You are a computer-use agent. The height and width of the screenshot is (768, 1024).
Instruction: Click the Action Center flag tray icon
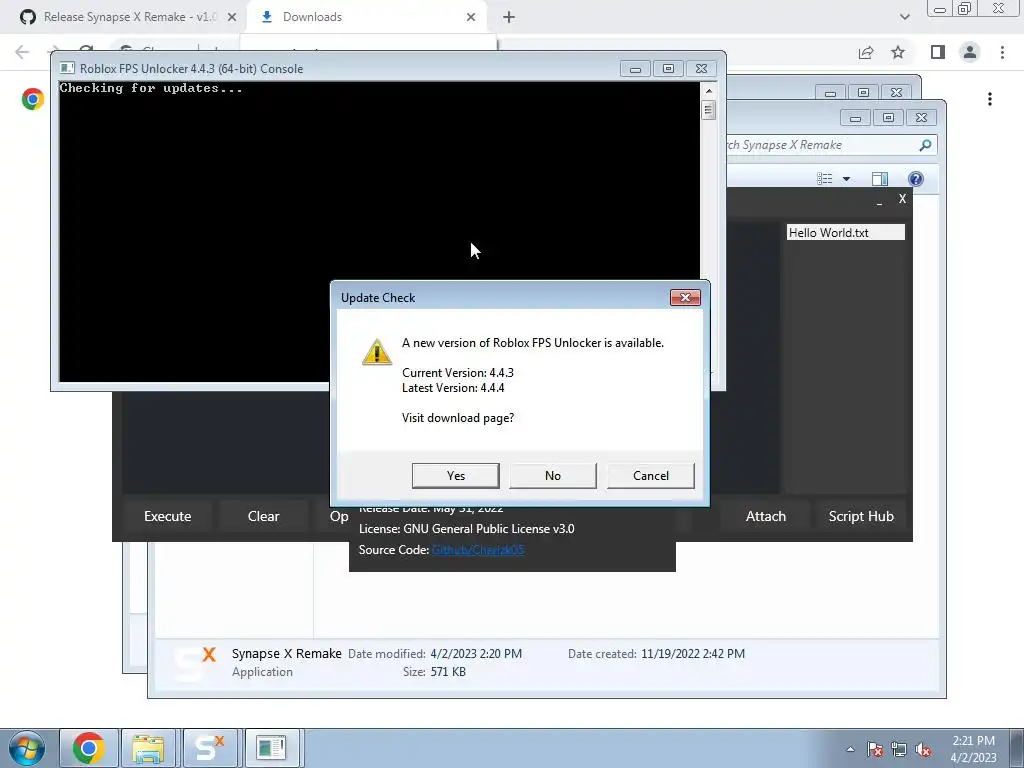[874, 749]
